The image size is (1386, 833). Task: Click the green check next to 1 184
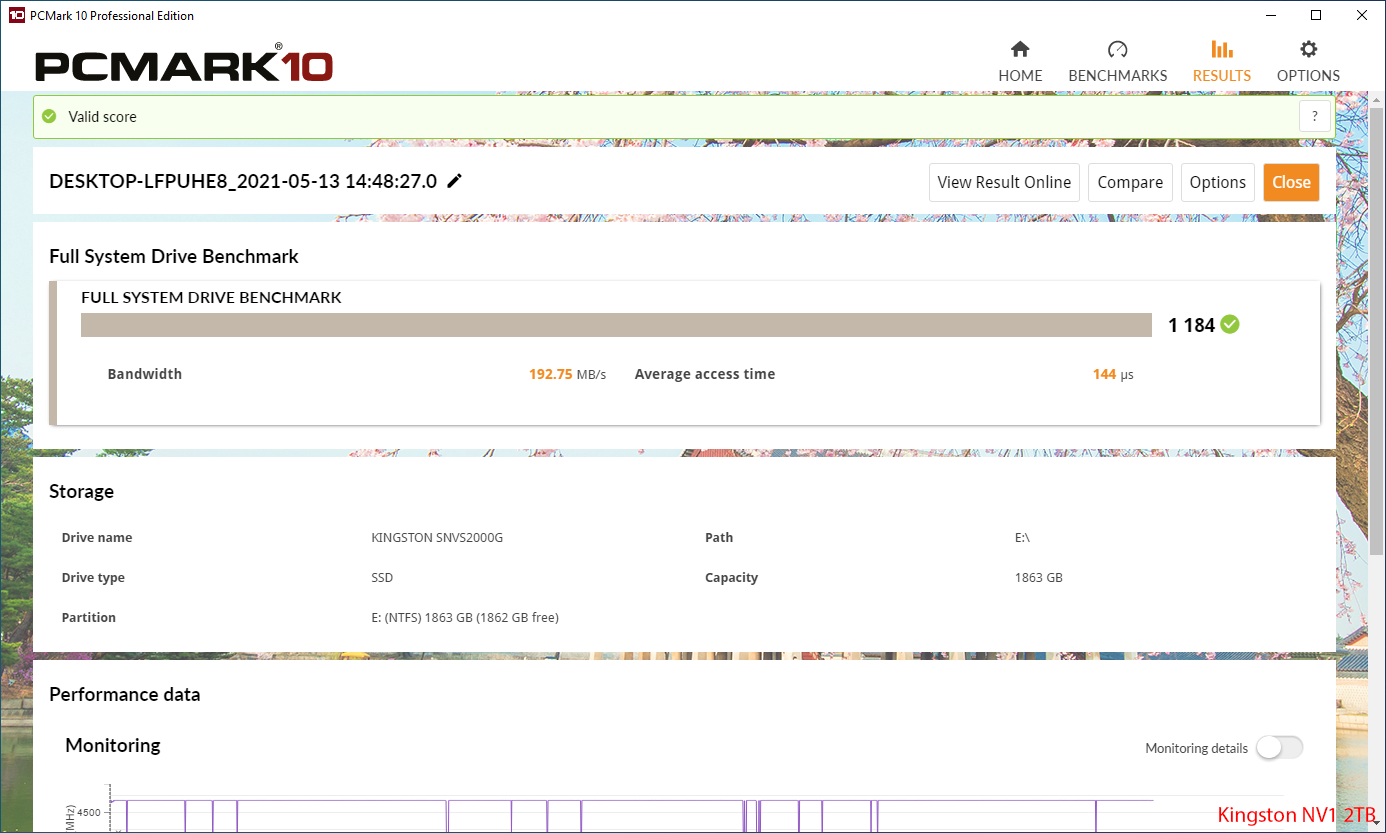pos(1230,324)
